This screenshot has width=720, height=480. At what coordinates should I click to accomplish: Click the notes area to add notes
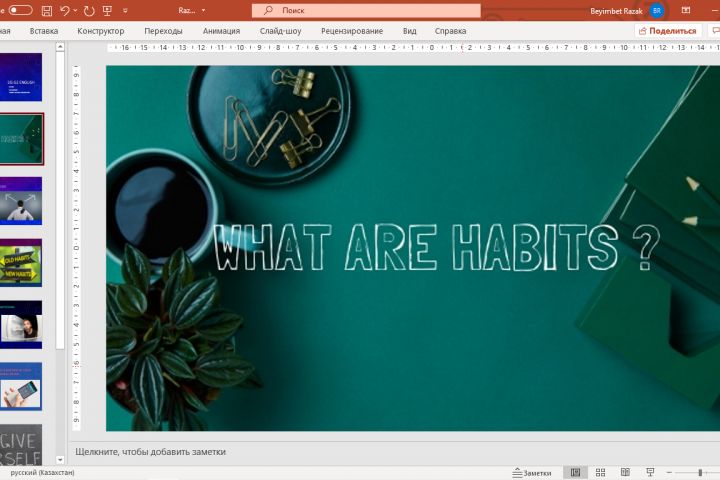pyautogui.click(x=394, y=452)
